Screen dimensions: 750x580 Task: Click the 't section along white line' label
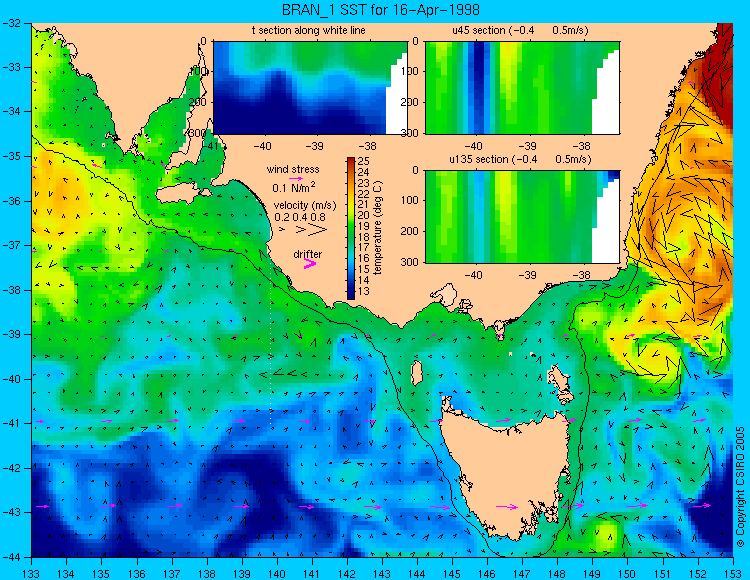point(309,30)
